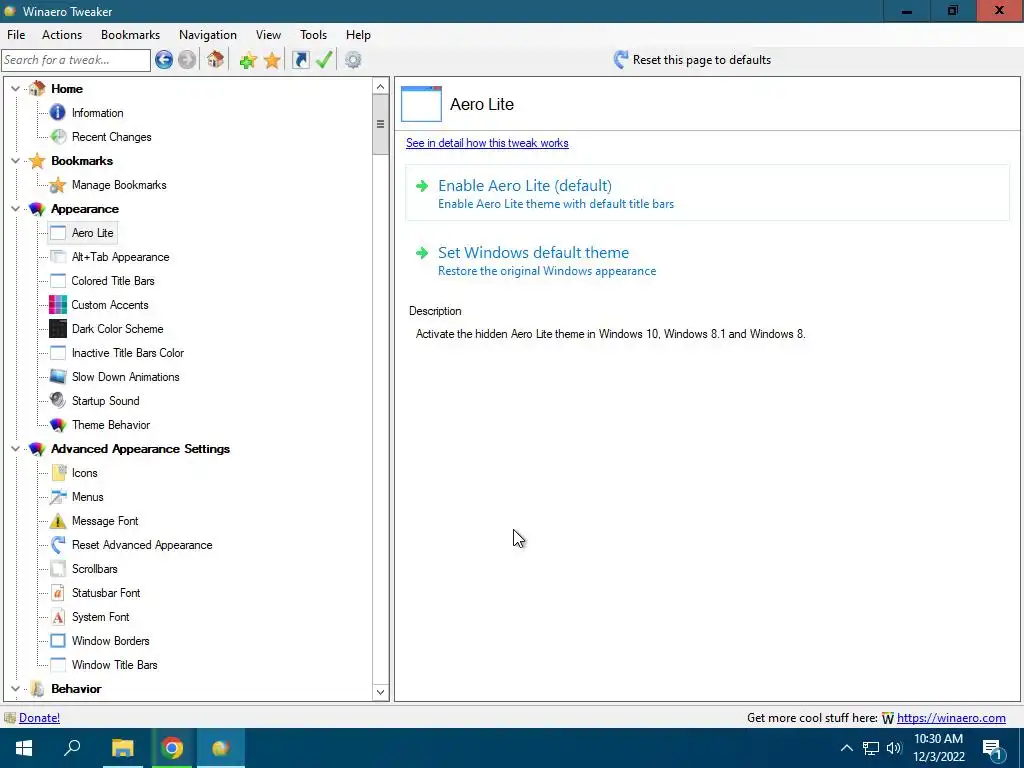Click the green checkmark toolbar icon
Screen dimensions: 1024x768
(324, 60)
